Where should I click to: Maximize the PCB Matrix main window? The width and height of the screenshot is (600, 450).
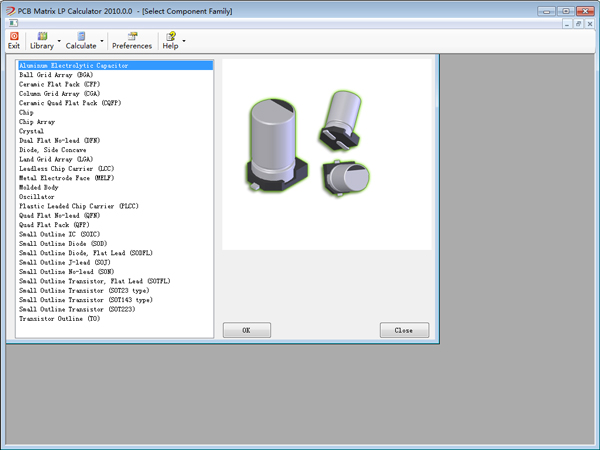click(566, 11)
